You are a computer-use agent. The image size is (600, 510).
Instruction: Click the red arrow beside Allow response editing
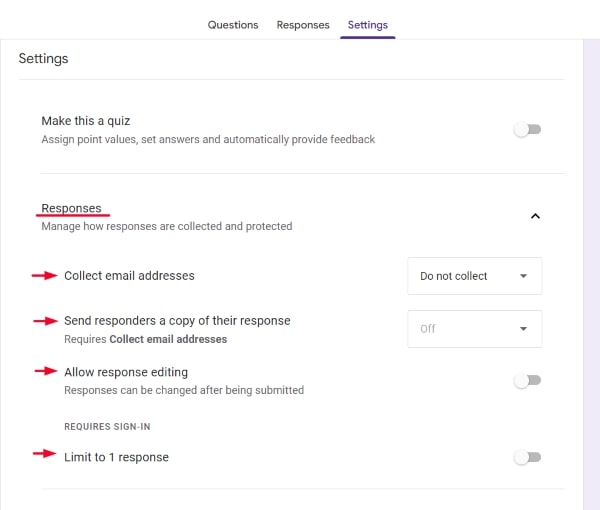click(x=45, y=372)
